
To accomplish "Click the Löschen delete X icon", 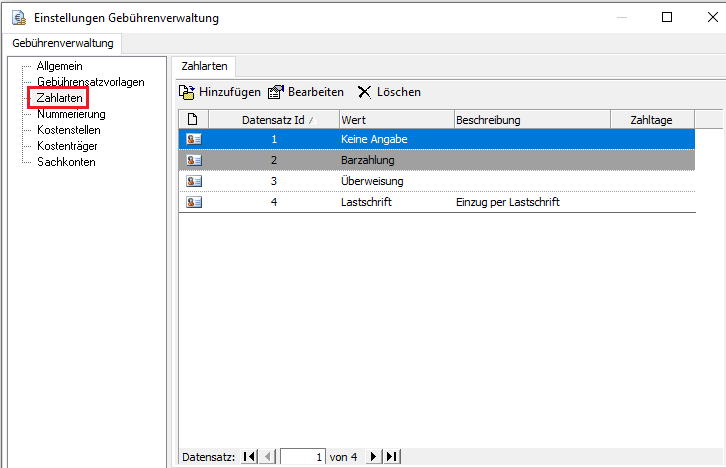I will pyautogui.click(x=365, y=92).
